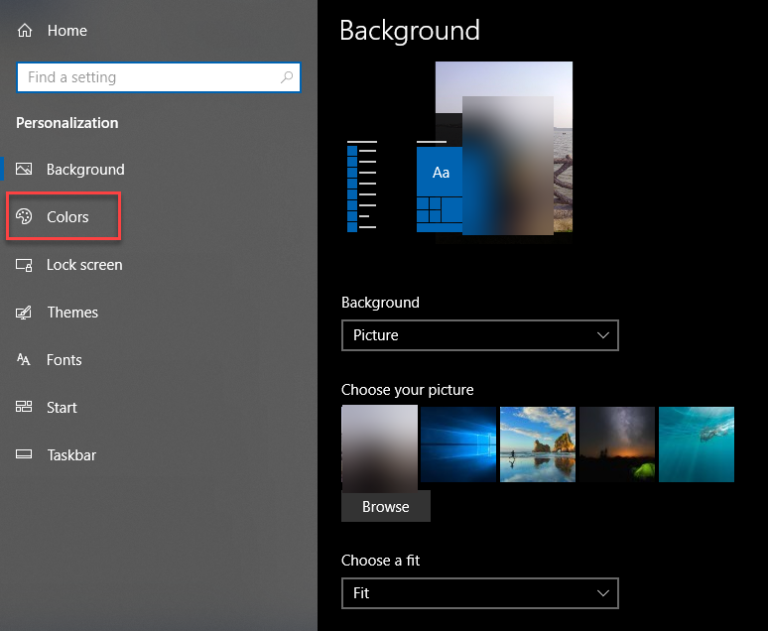Viewport: 768px width, 631px height.
Task: Click the Background picture icon in sidebar
Action: point(24,169)
